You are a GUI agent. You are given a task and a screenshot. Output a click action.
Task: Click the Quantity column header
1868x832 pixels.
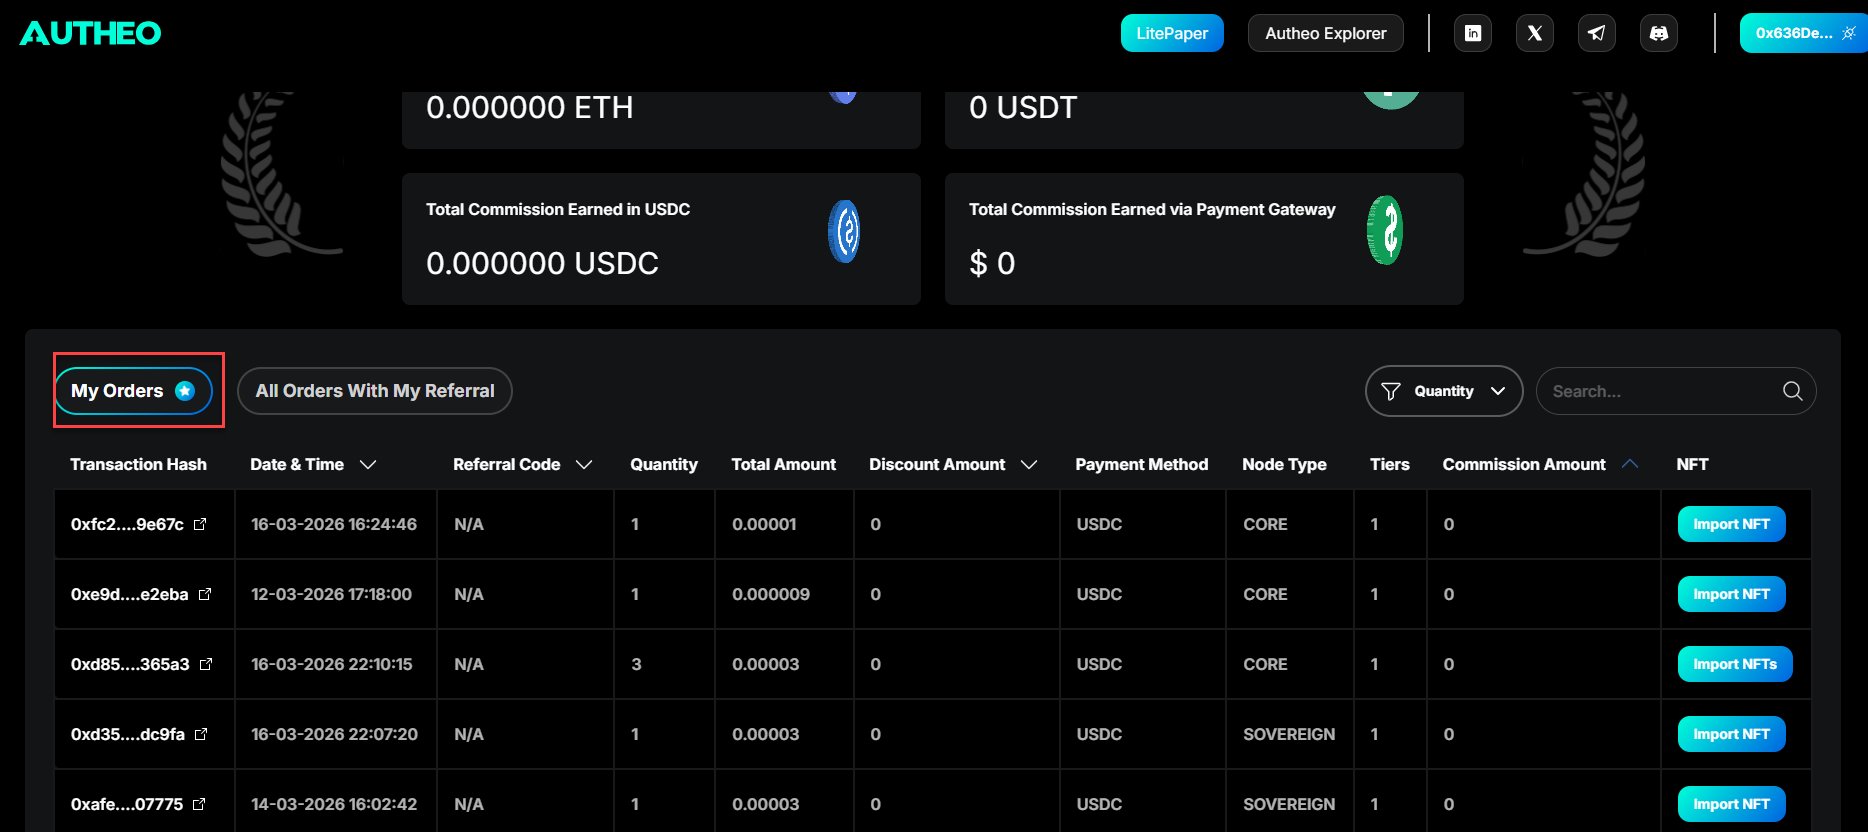[x=663, y=464]
